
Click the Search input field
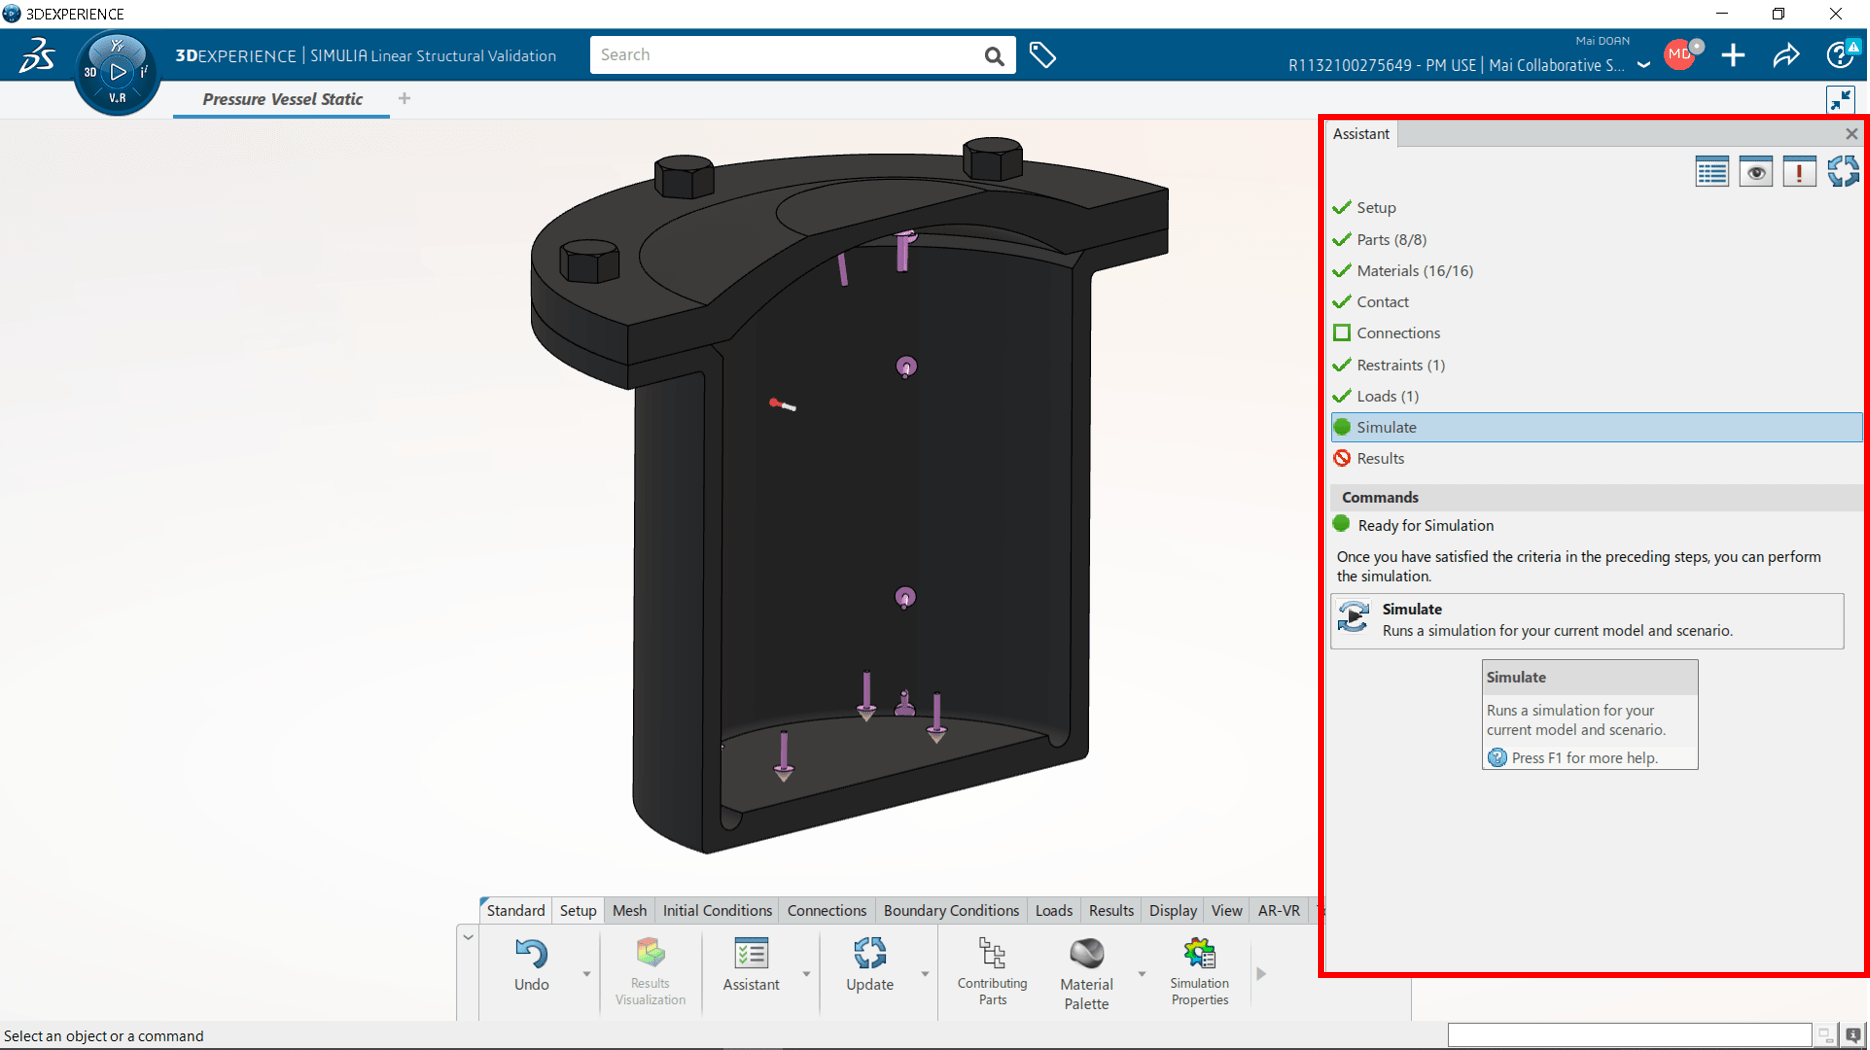(x=785, y=55)
